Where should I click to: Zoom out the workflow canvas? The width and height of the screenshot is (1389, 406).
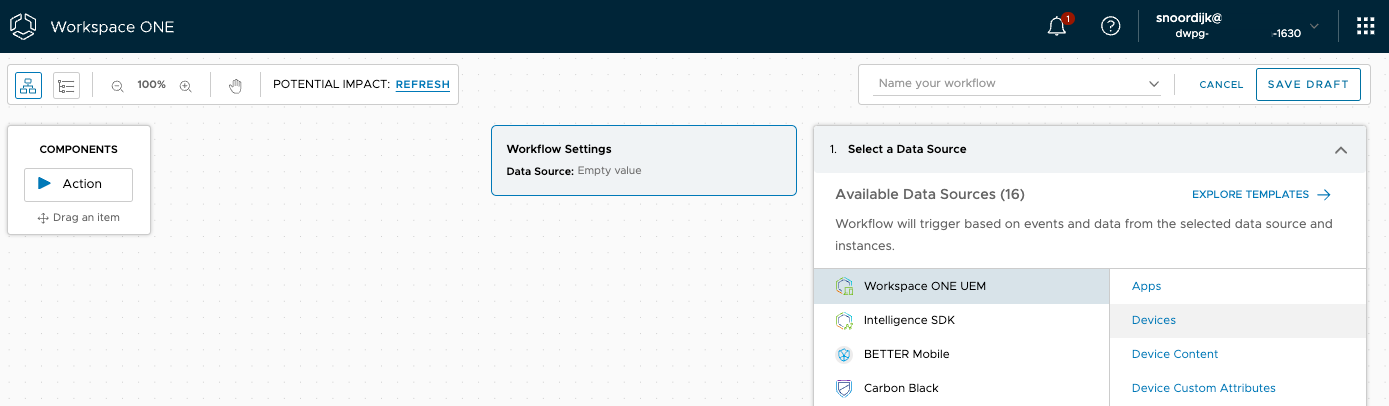(117, 86)
